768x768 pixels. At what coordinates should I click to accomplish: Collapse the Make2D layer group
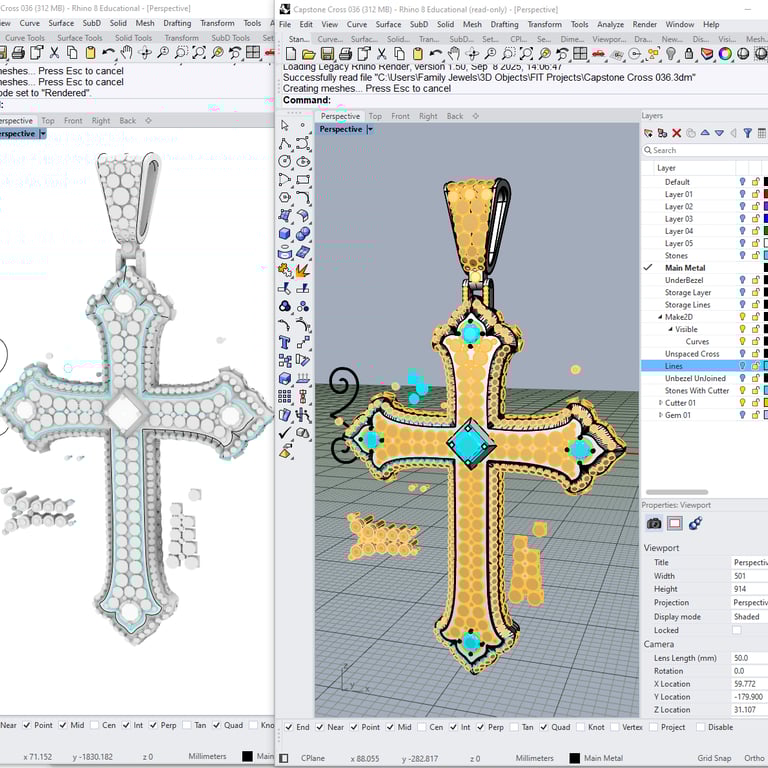tap(660, 317)
